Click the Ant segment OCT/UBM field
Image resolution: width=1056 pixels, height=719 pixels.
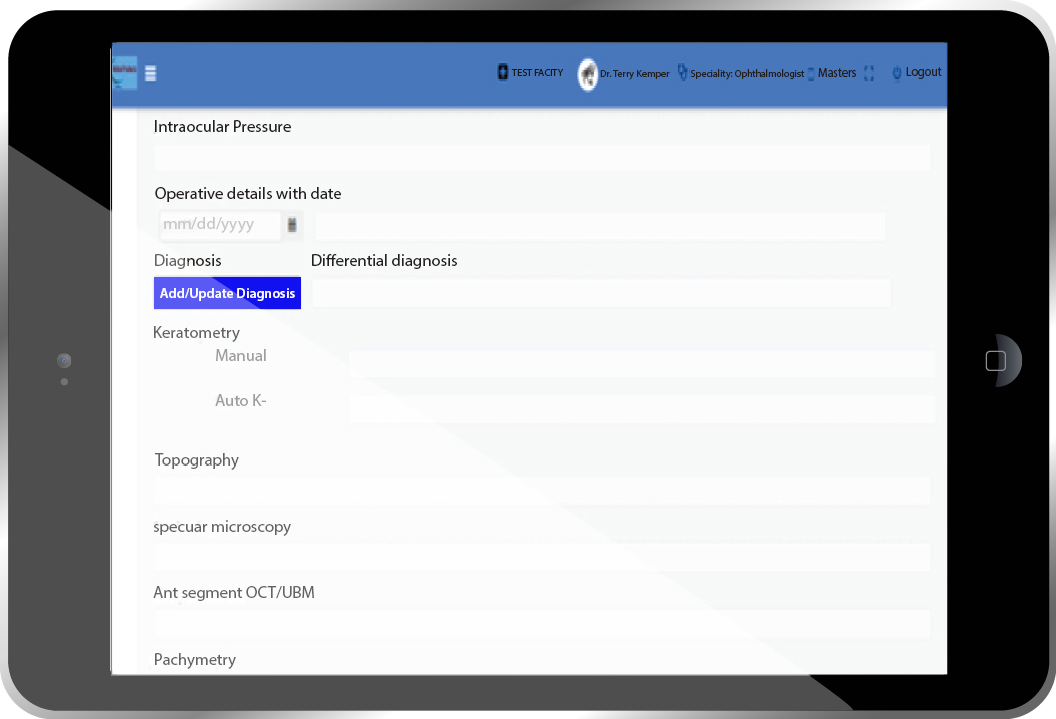(542, 624)
